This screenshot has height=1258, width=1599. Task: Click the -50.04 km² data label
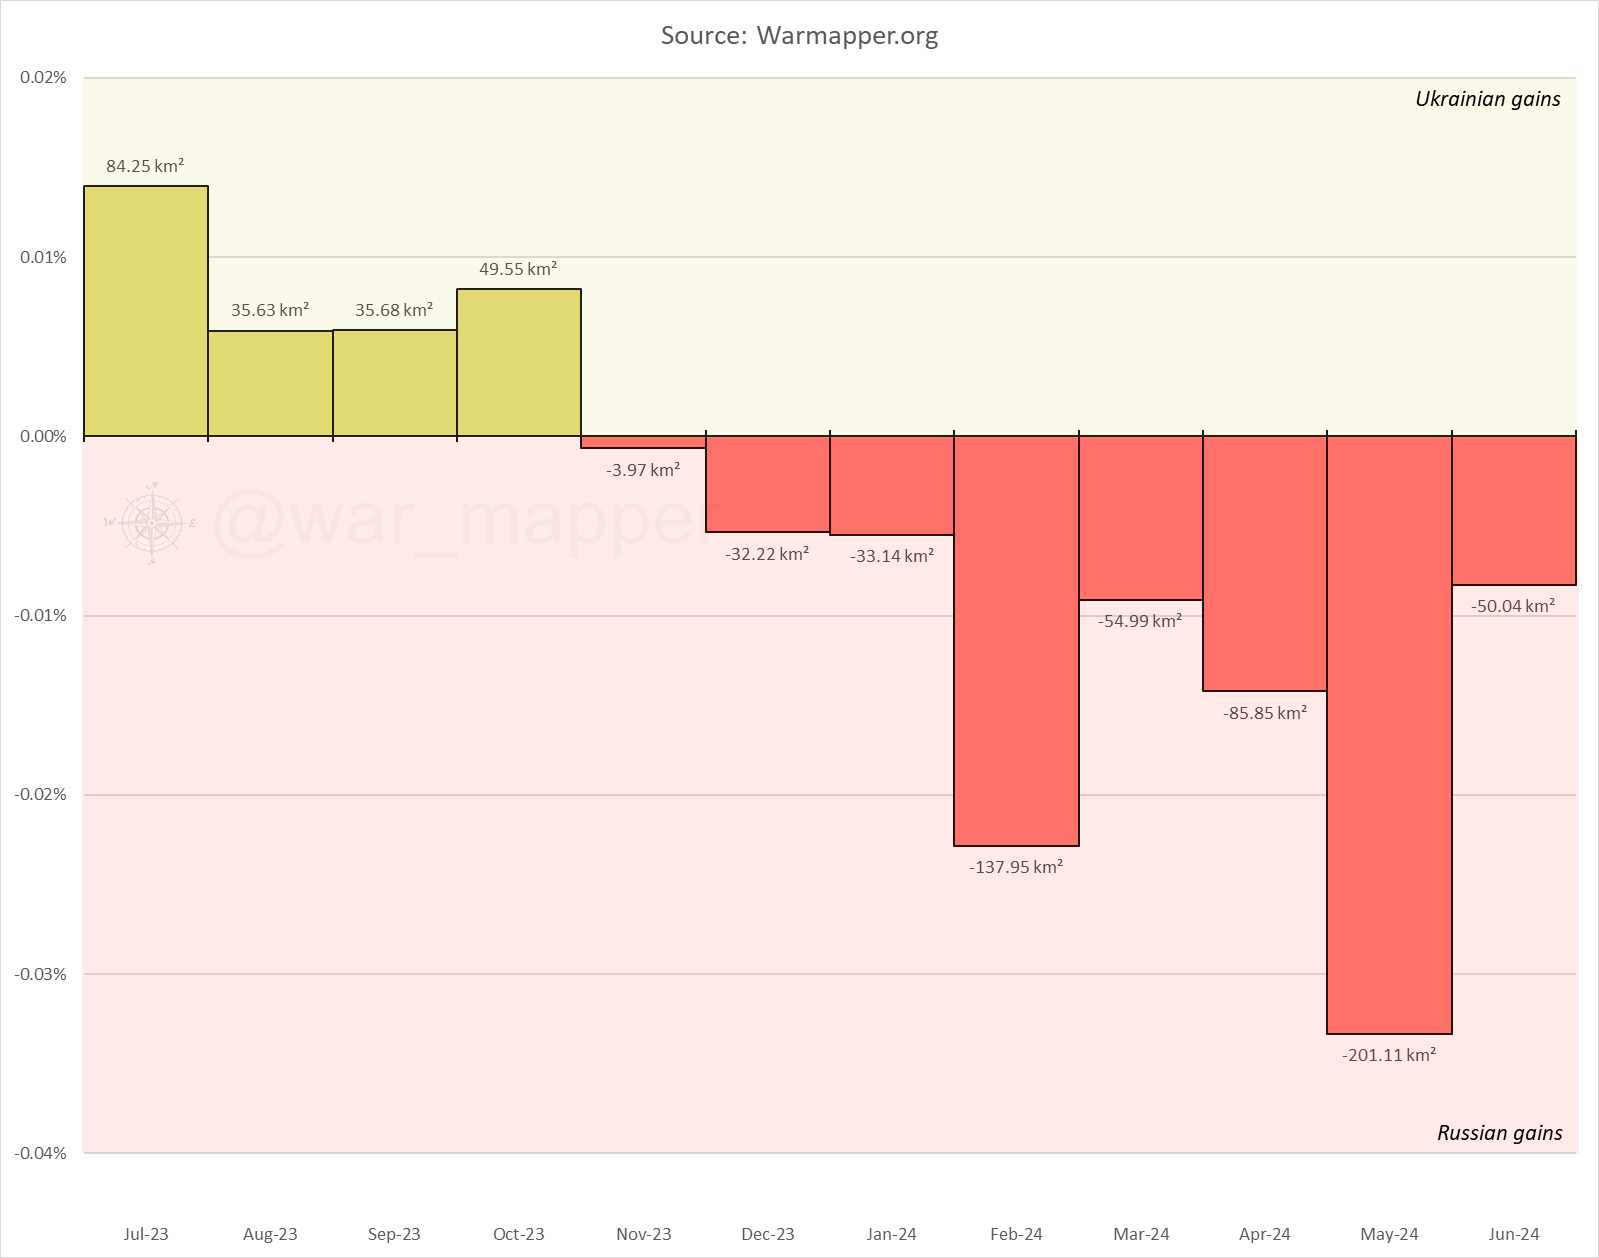[x=1513, y=605]
